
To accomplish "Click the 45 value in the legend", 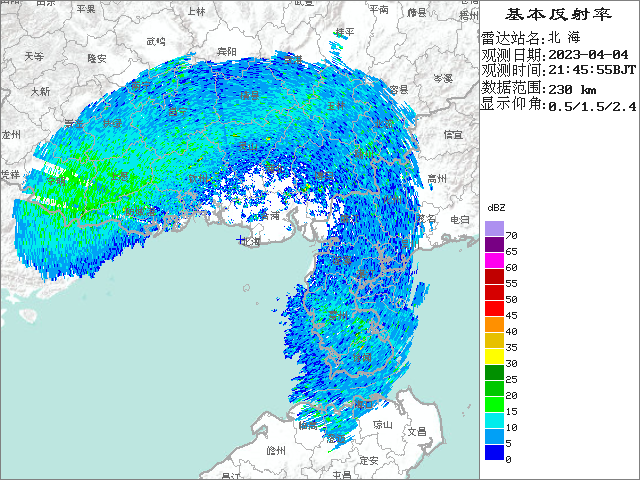I will pos(511,316).
